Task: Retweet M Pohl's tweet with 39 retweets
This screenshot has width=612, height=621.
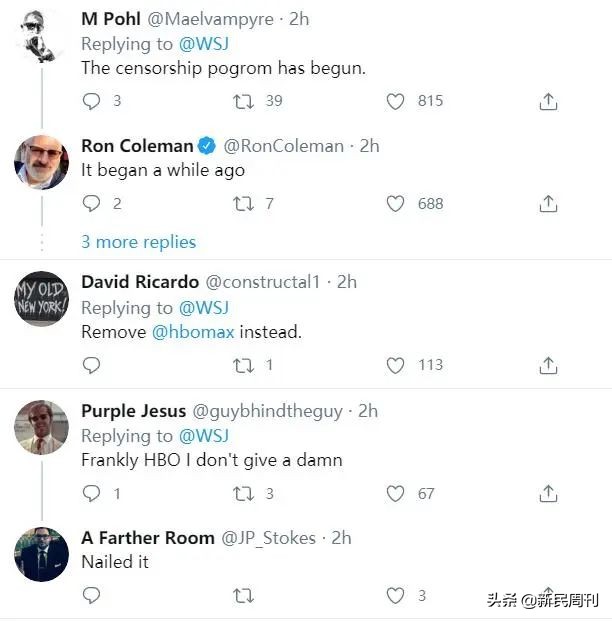Action: (x=243, y=101)
